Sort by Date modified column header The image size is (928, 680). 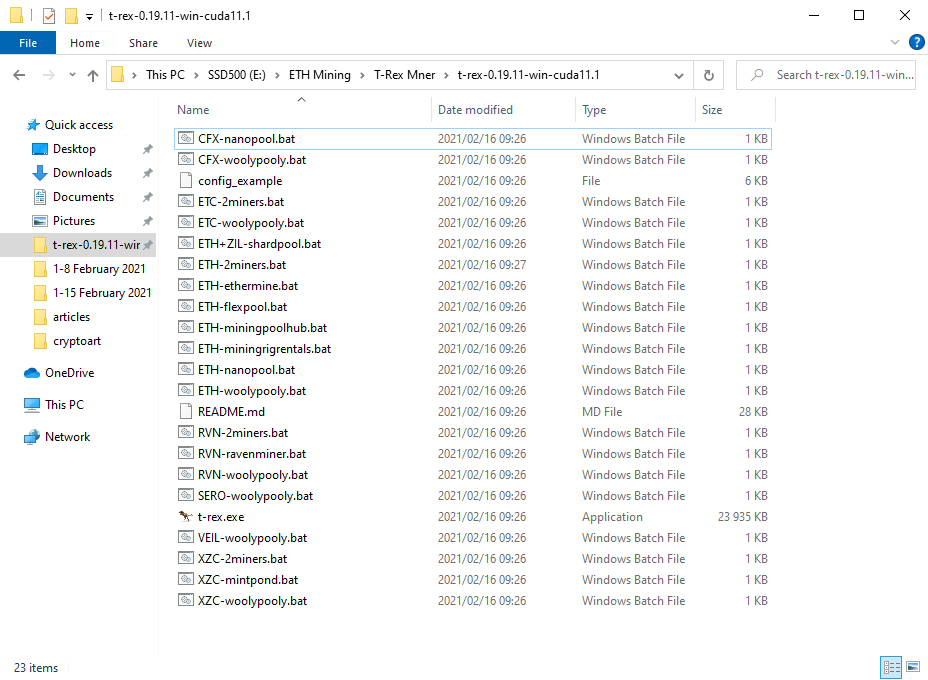pyautogui.click(x=475, y=110)
